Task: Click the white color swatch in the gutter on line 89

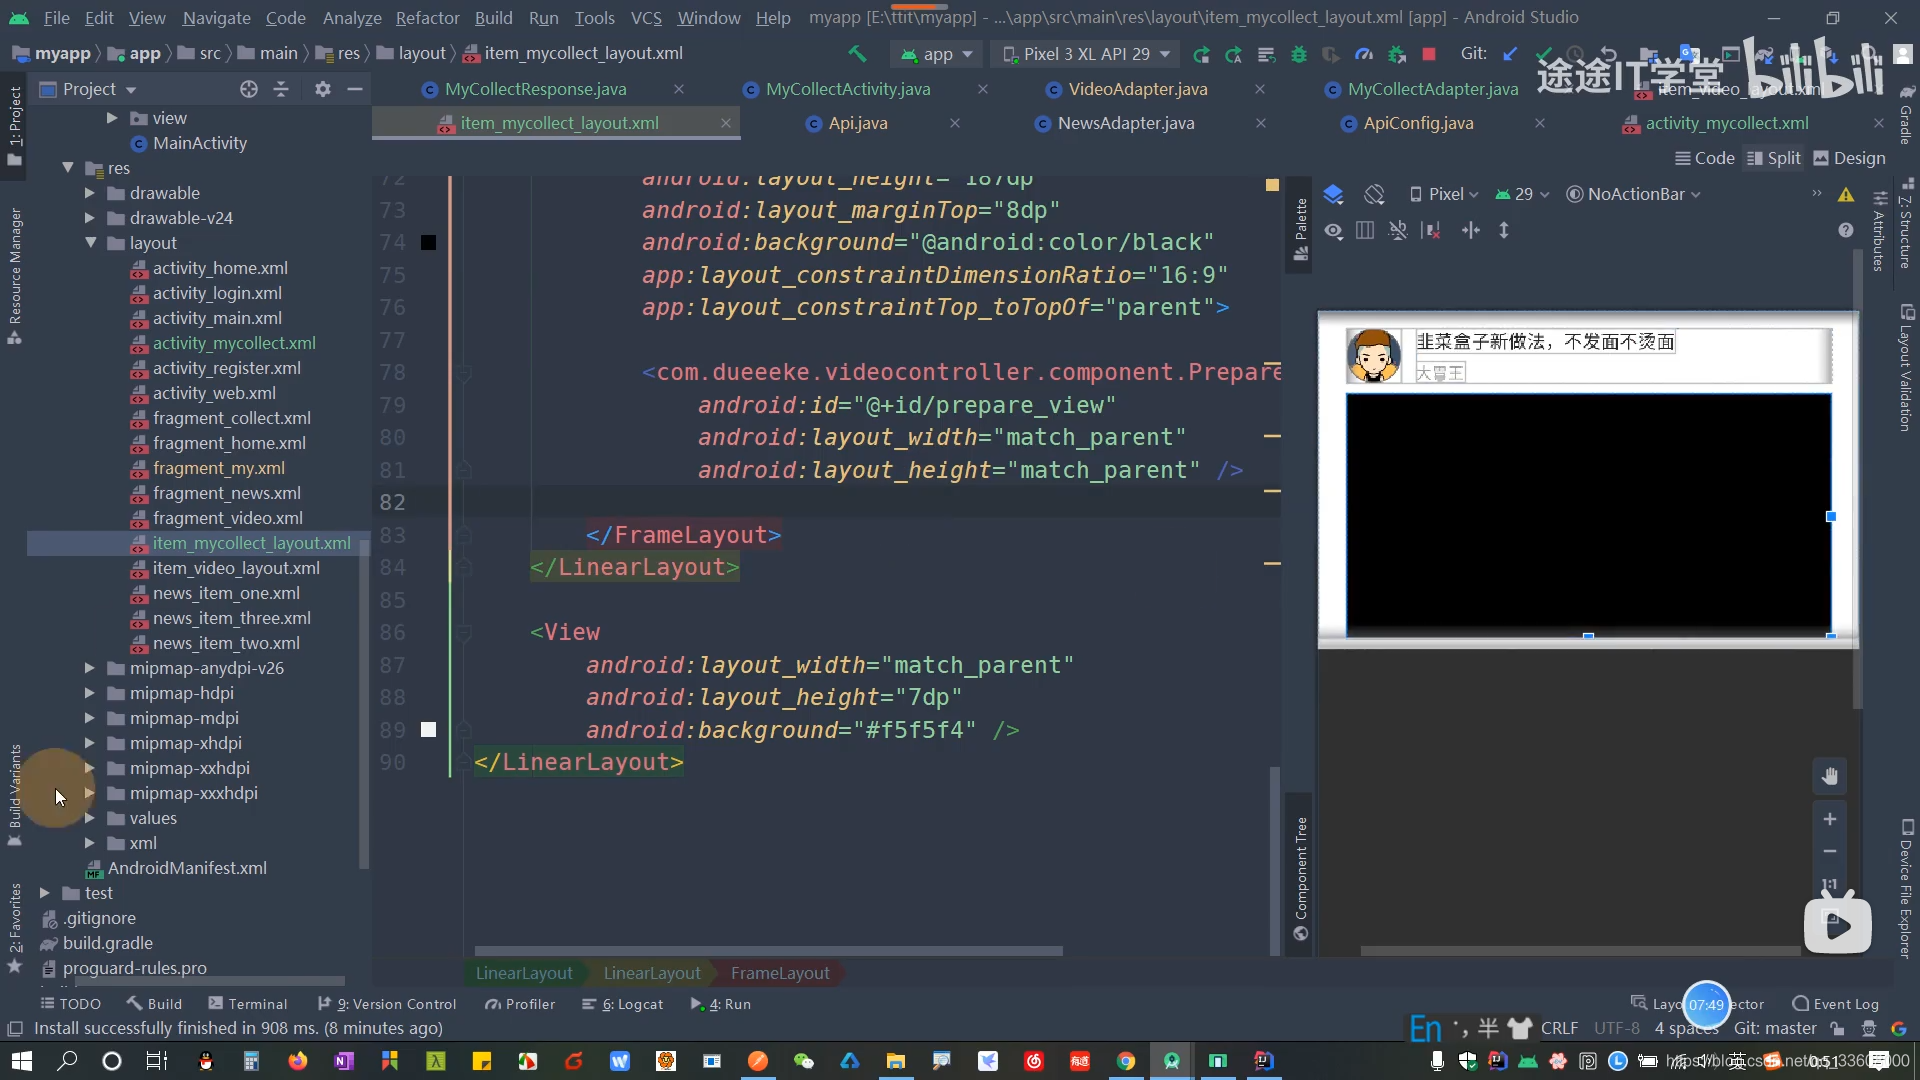Action: [x=428, y=730]
